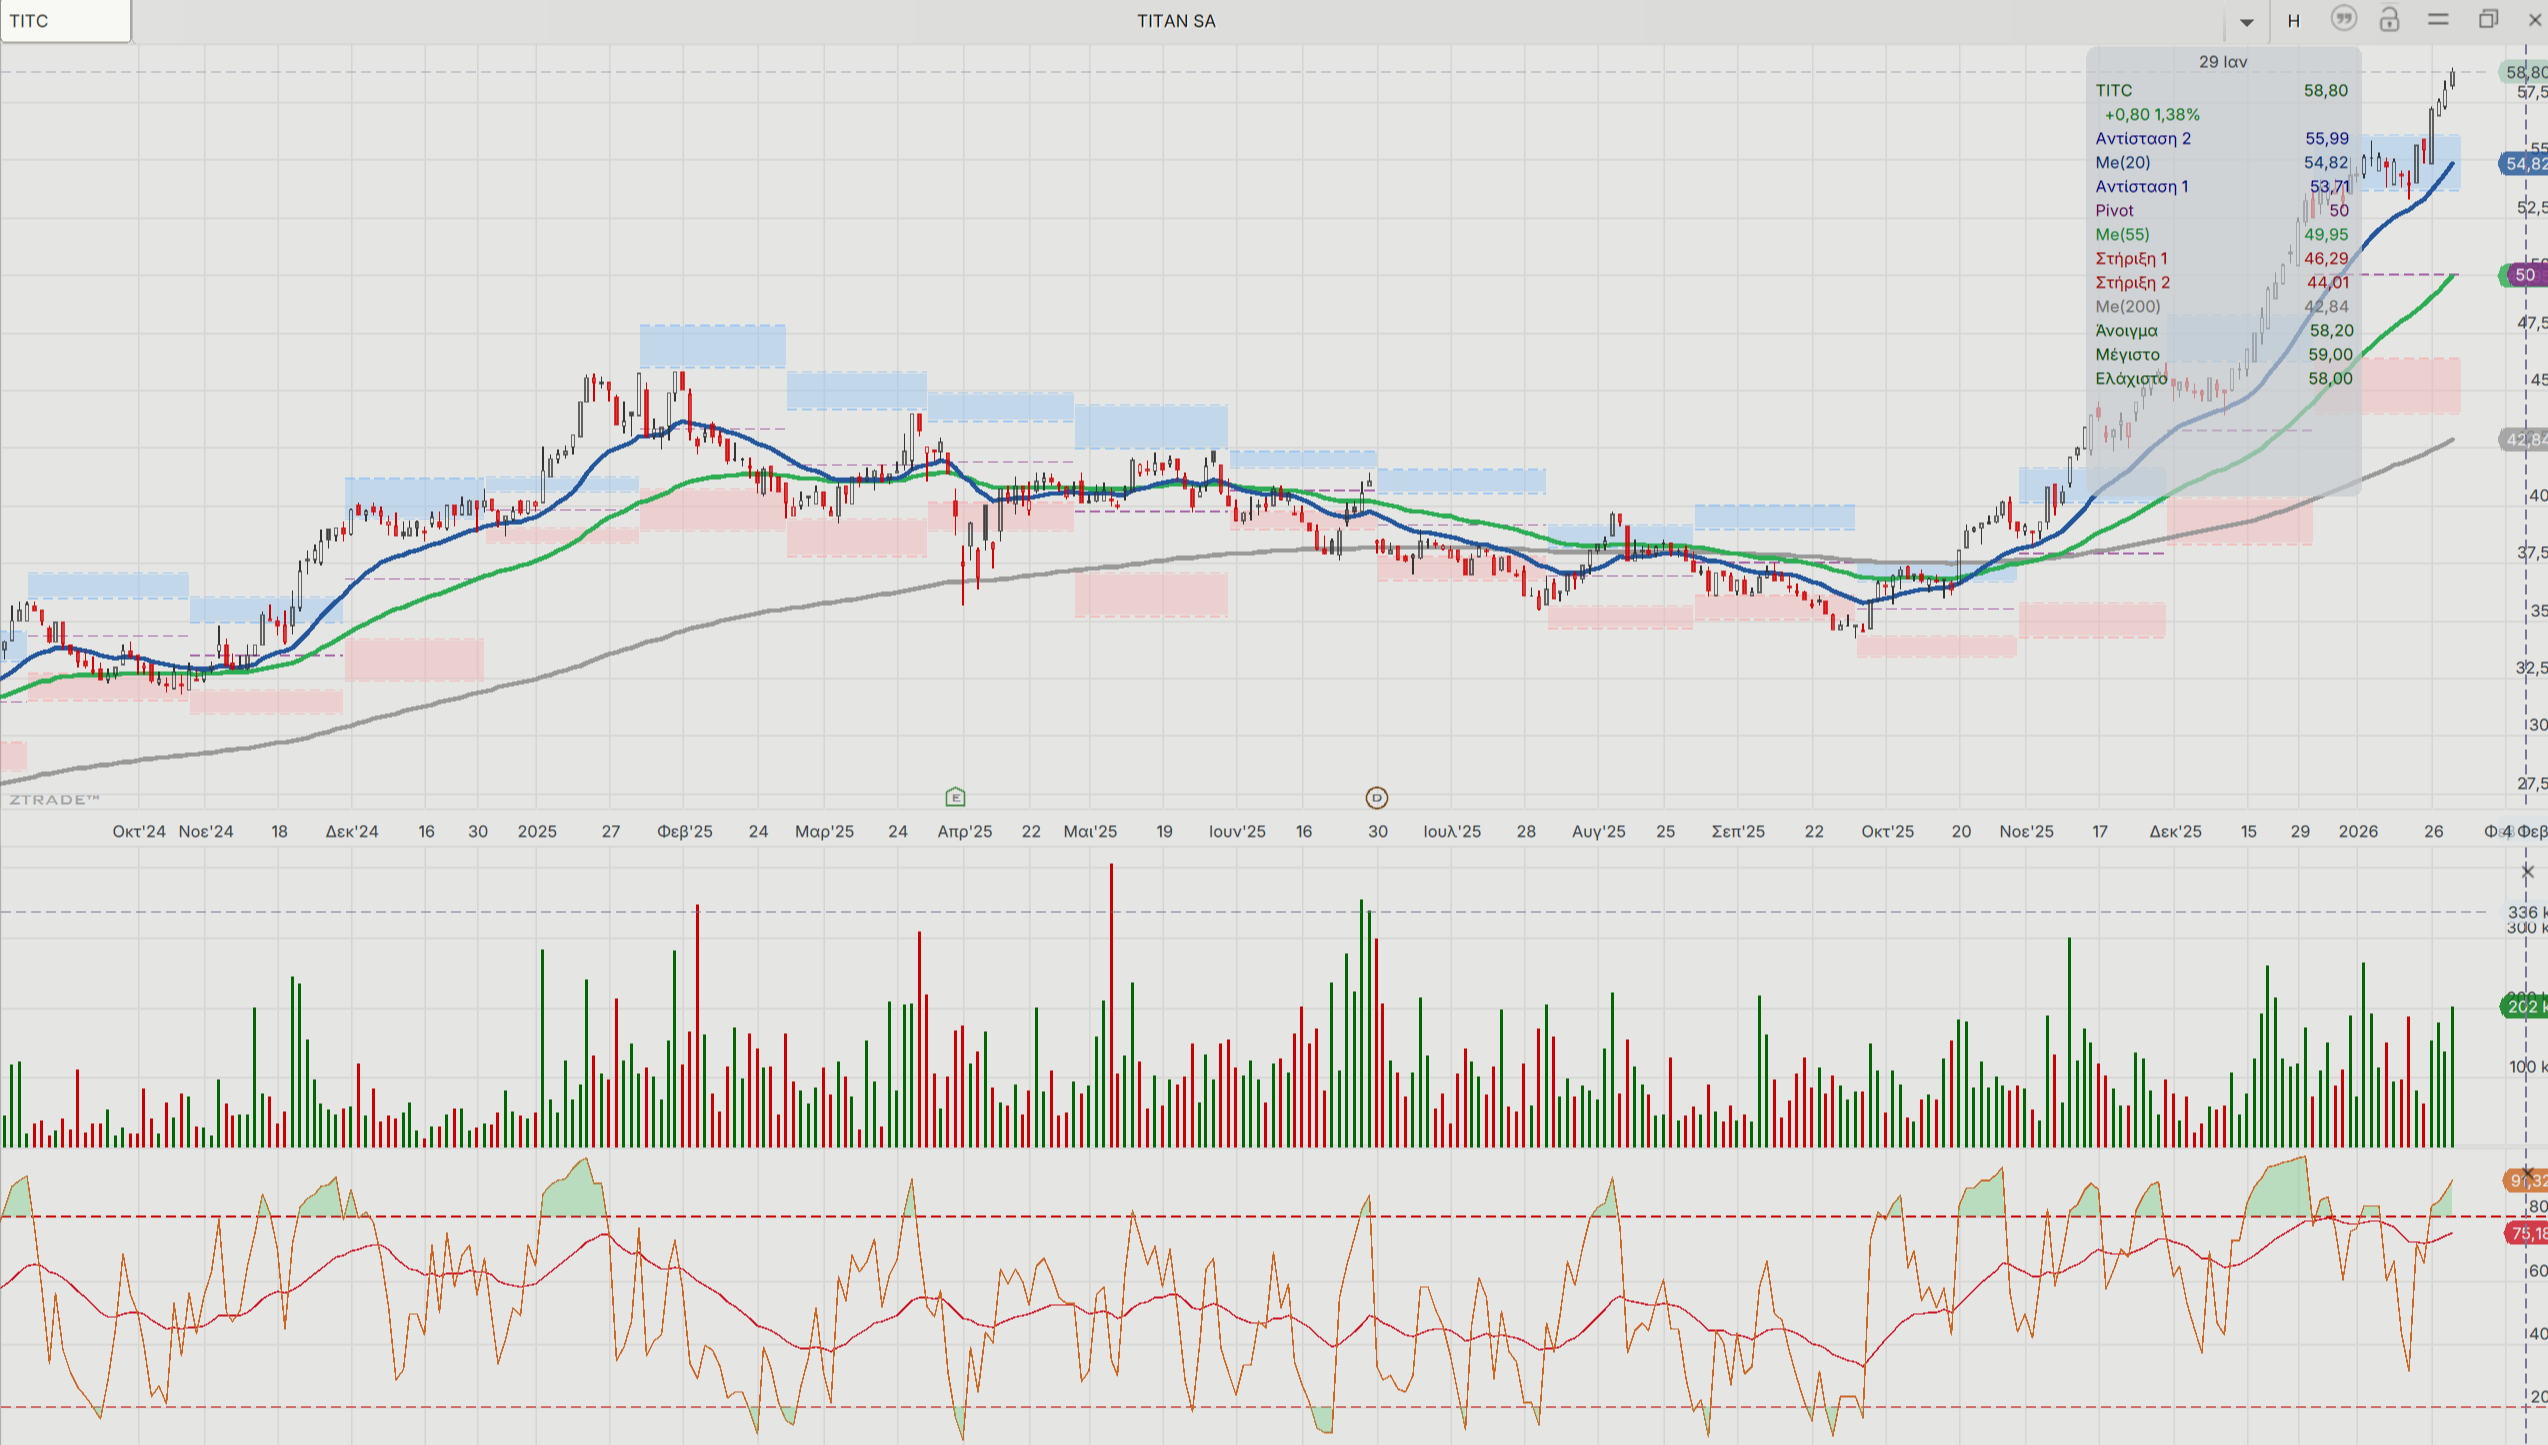The image size is (2548, 1445).
Task: Click the earnings 'E' marker on time axis
Action: (x=955, y=797)
